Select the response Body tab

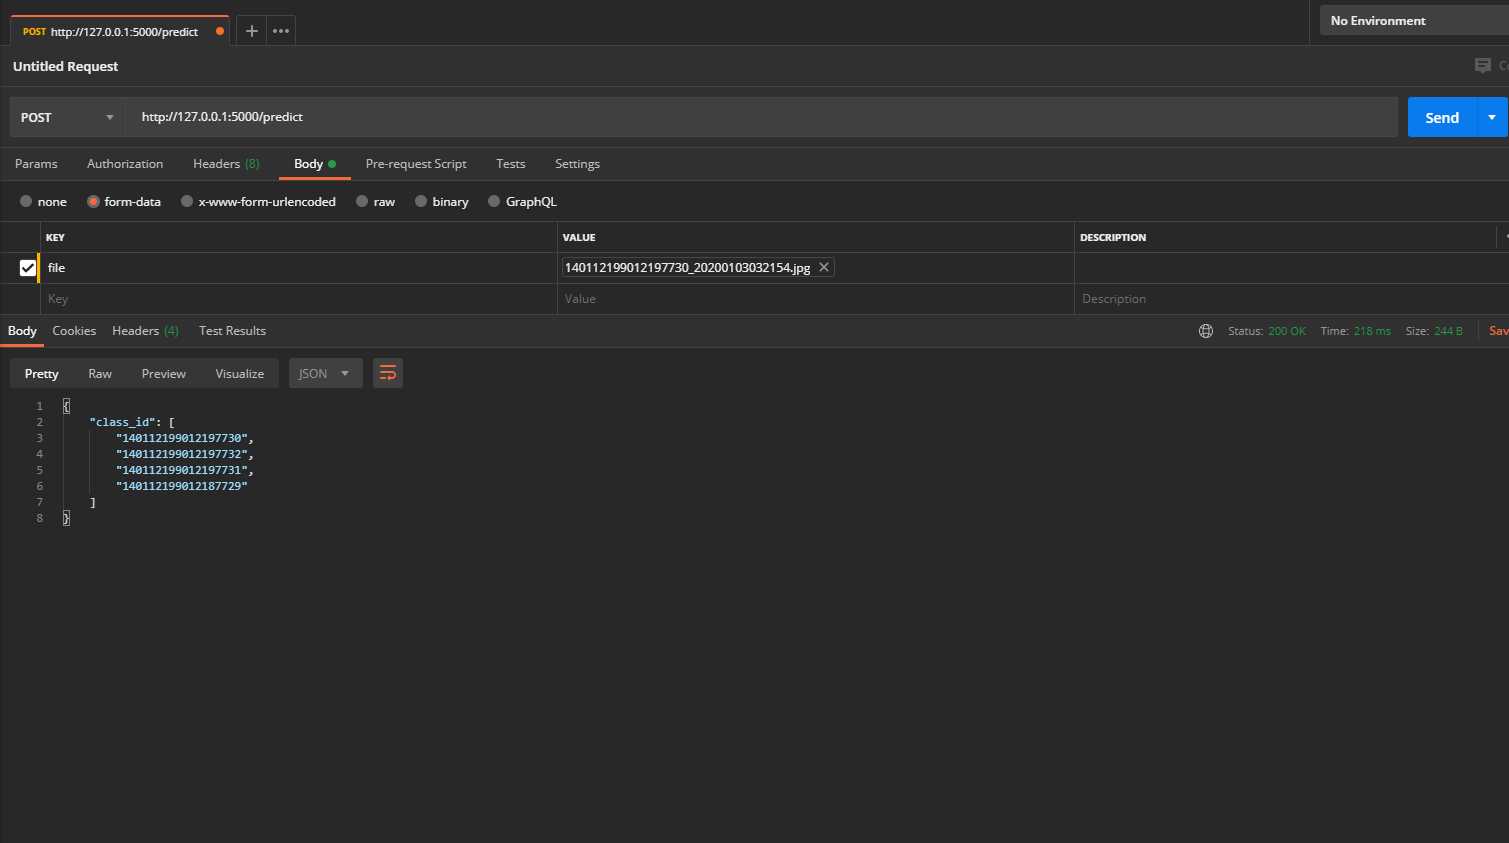(22, 331)
